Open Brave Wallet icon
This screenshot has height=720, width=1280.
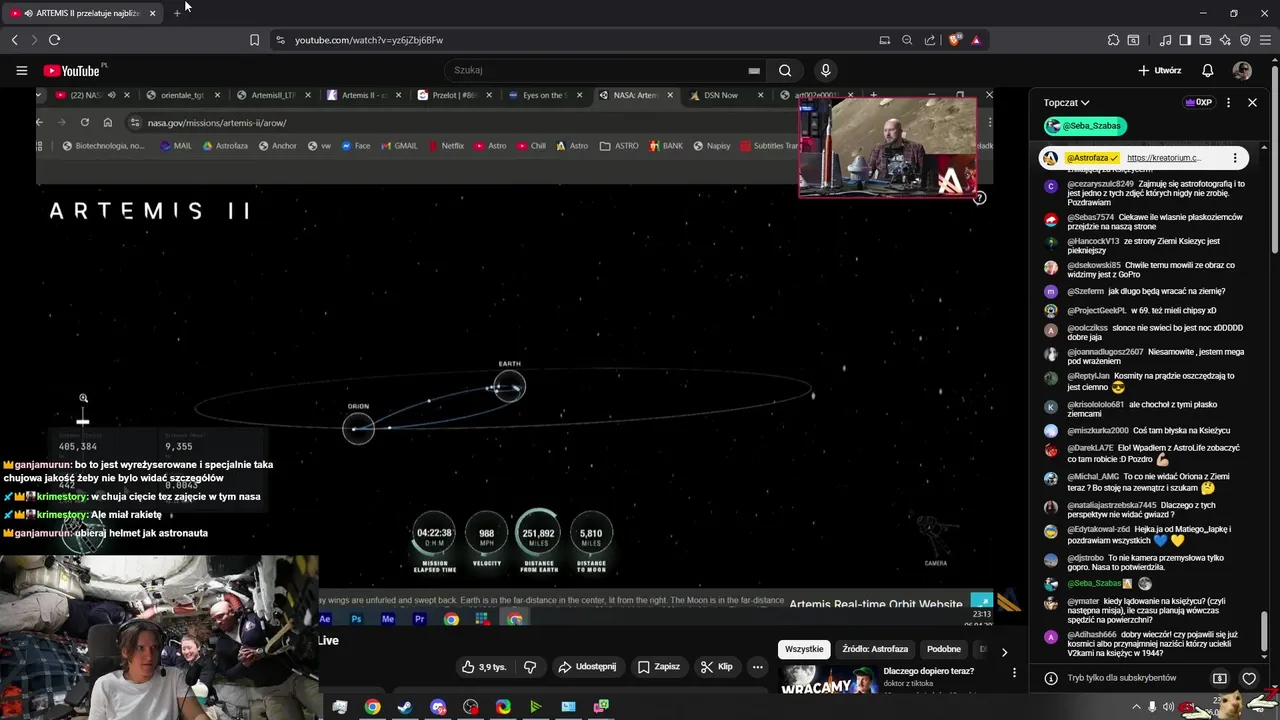pyautogui.click(x=1205, y=40)
